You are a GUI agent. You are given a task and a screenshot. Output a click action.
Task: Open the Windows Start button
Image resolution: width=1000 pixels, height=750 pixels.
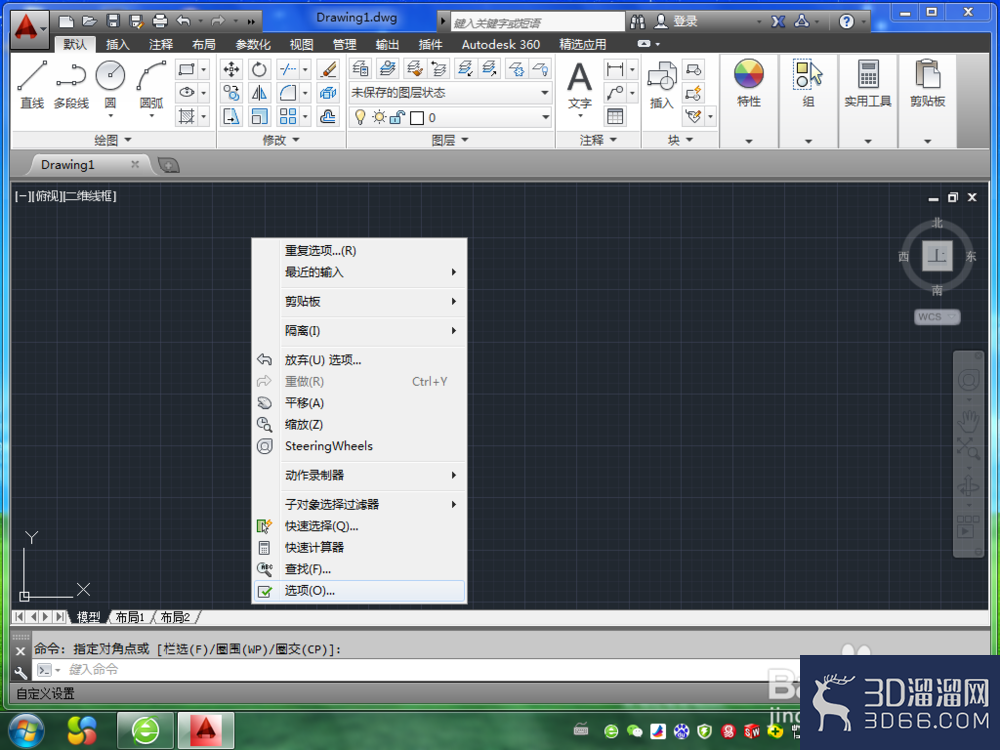point(26,730)
